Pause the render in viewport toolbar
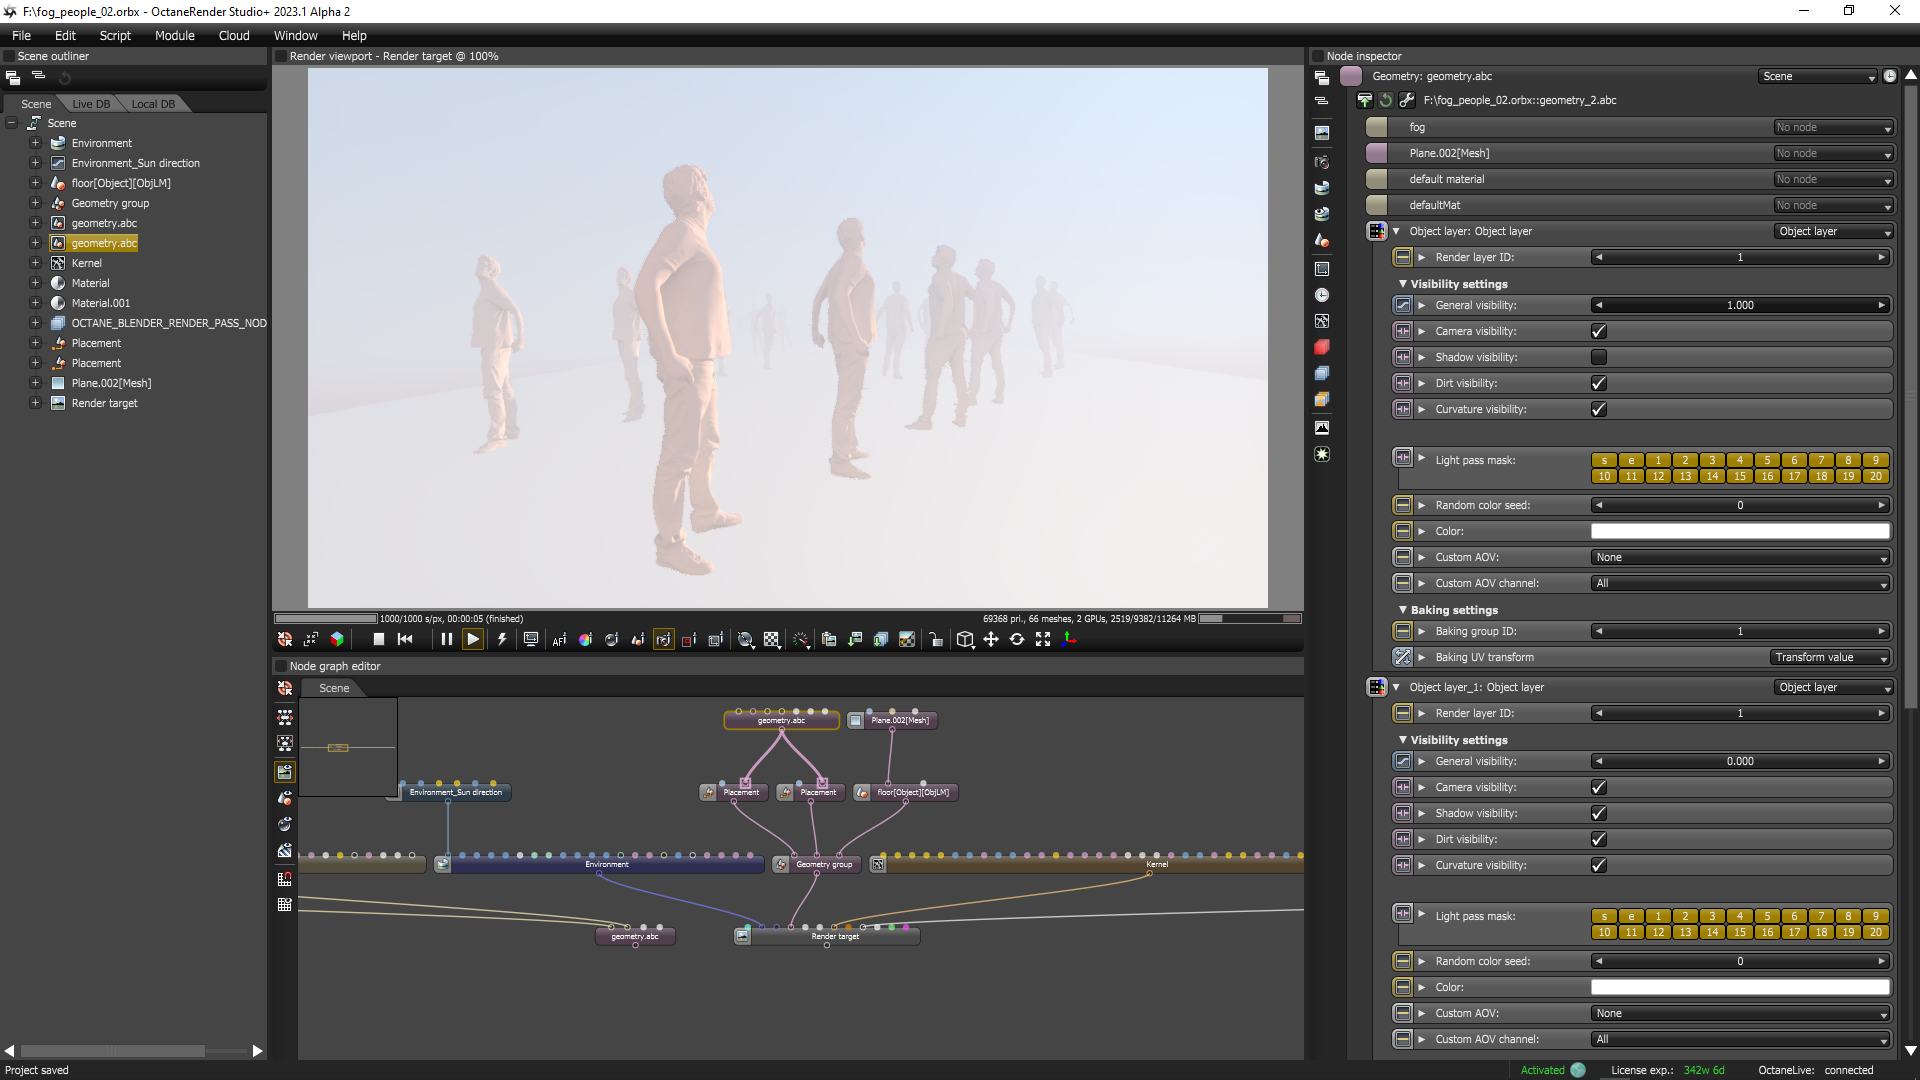 pos(446,640)
